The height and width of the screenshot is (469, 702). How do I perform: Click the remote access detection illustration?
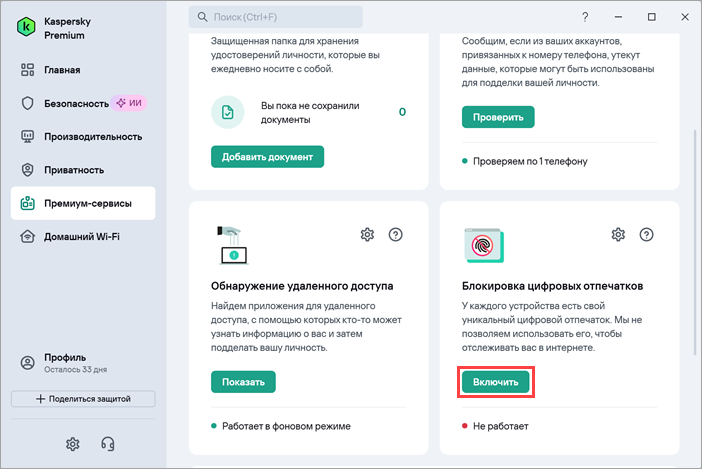233,245
